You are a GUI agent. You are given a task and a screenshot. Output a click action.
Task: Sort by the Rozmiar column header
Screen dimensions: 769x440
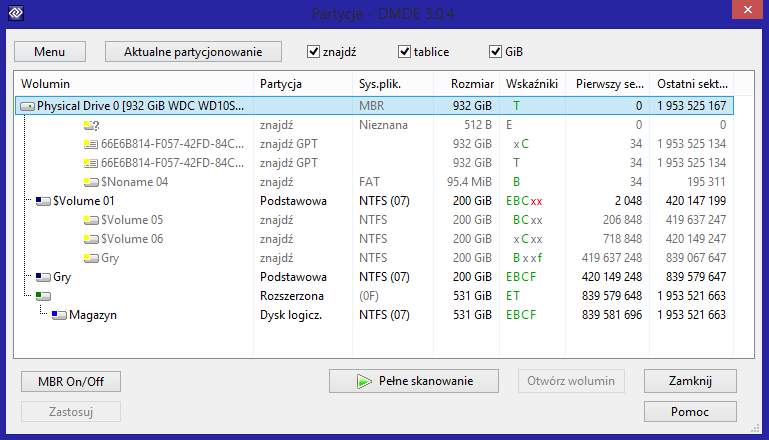coord(466,84)
